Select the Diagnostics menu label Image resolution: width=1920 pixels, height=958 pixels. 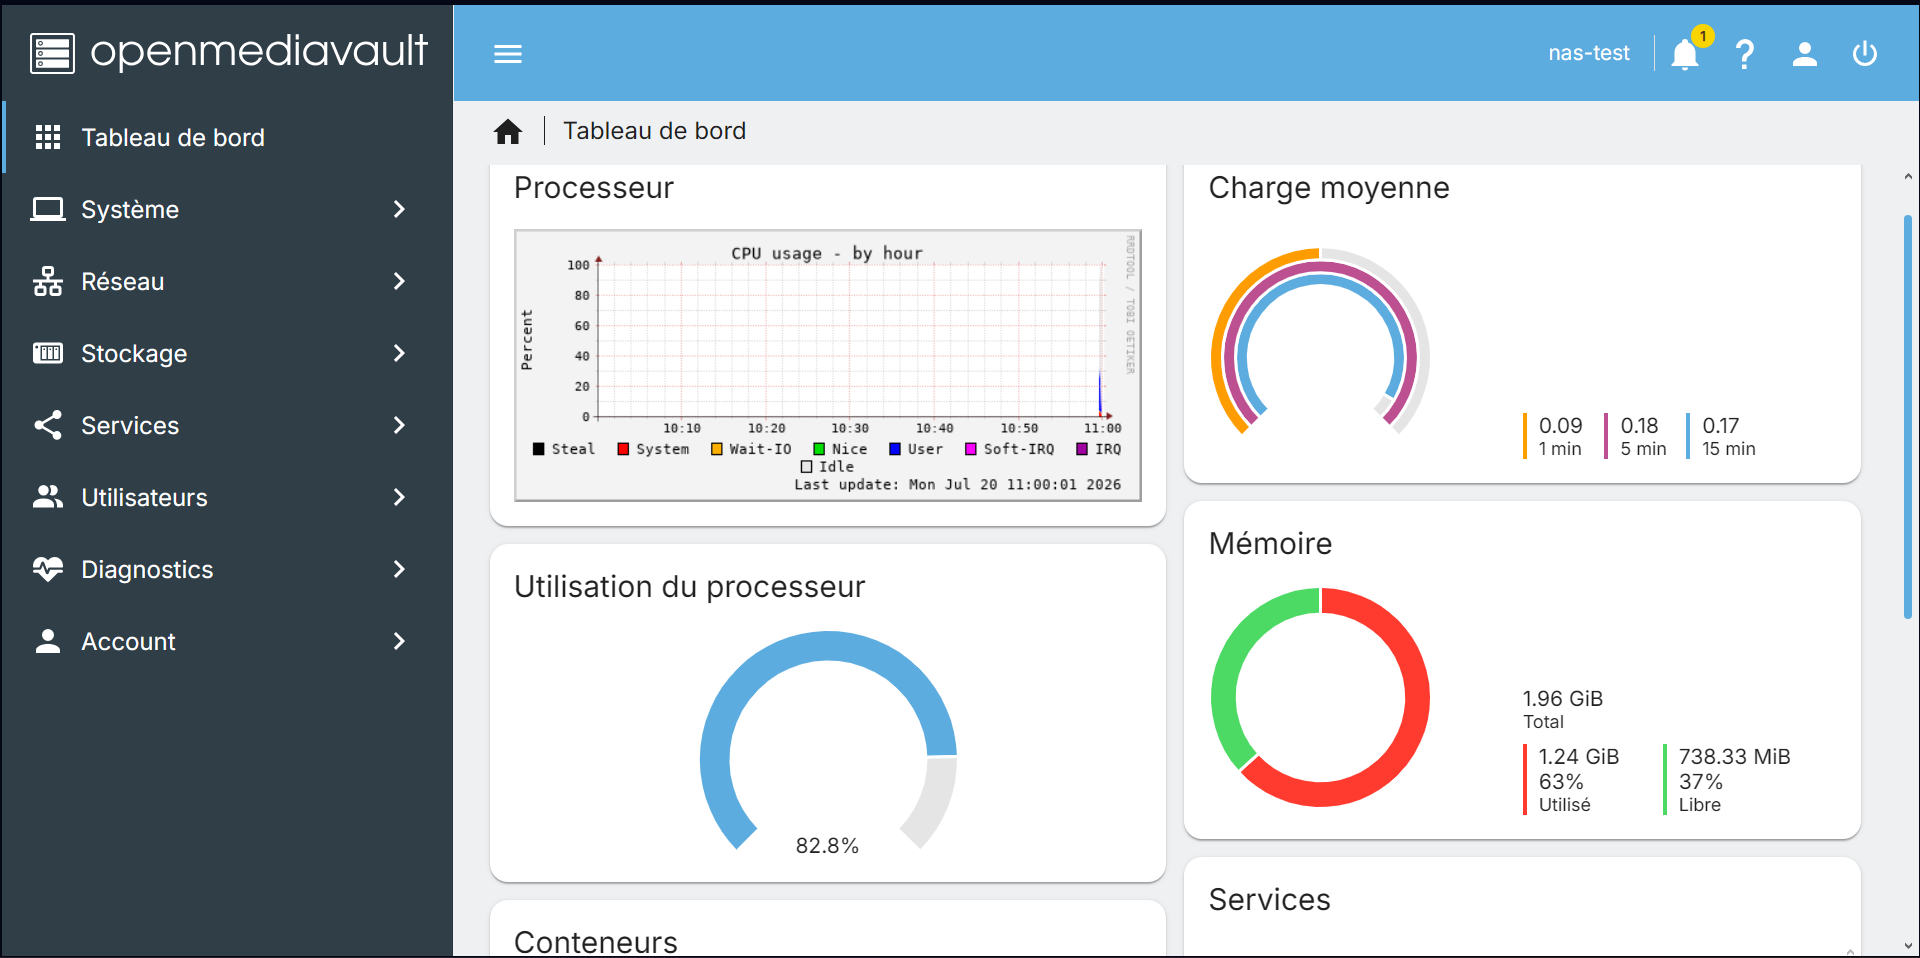[x=147, y=570]
